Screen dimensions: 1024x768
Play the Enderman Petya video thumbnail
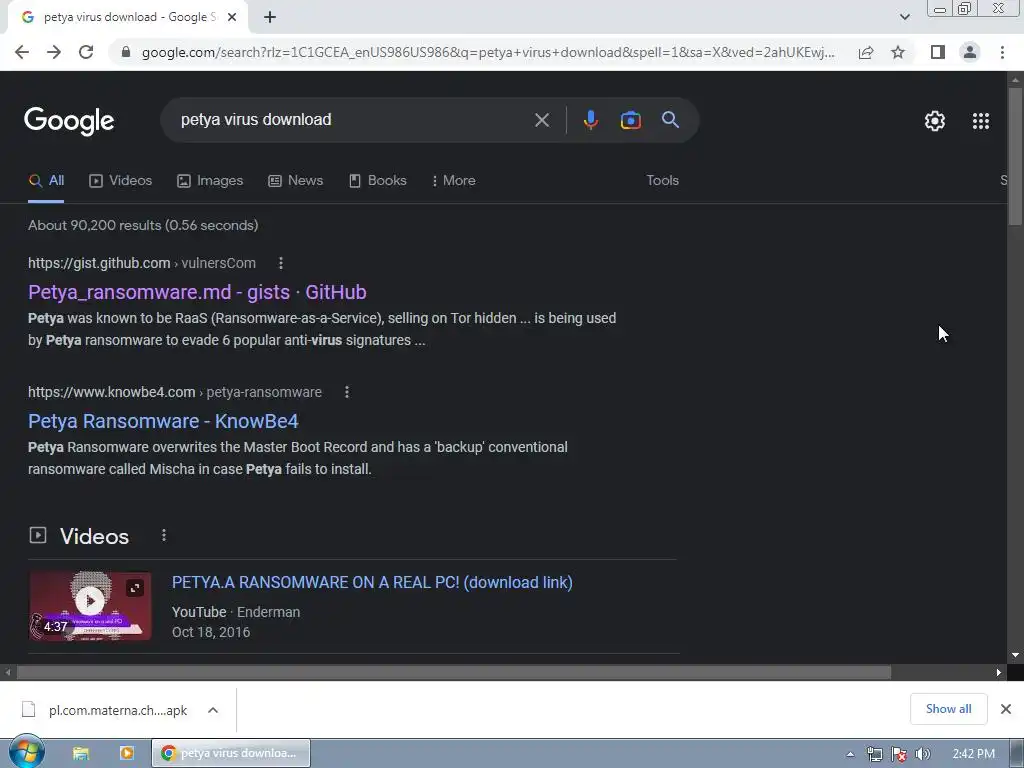click(90, 606)
